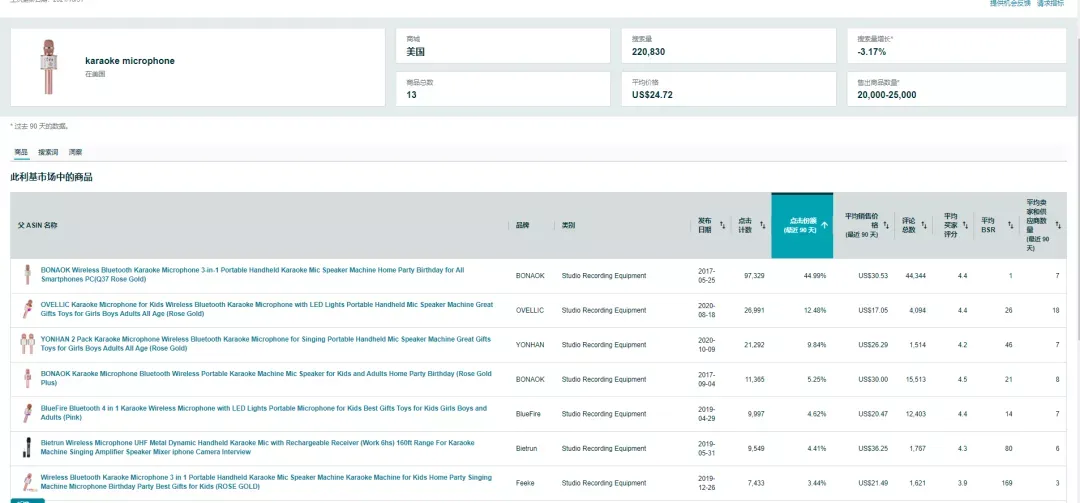Sort by 发布日期 using its sort arrows
This screenshot has height=503, width=1080.
pos(723,225)
